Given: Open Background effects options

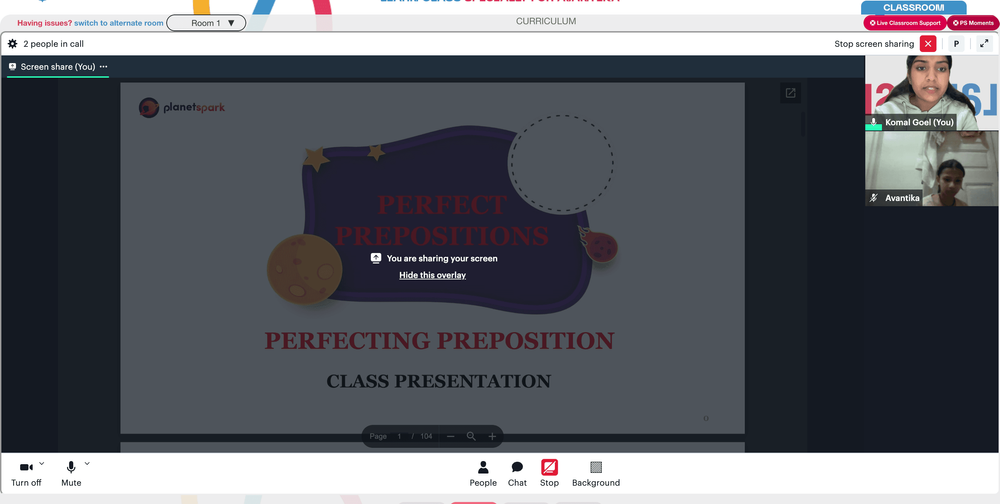Looking at the screenshot, I should (596, 473).
